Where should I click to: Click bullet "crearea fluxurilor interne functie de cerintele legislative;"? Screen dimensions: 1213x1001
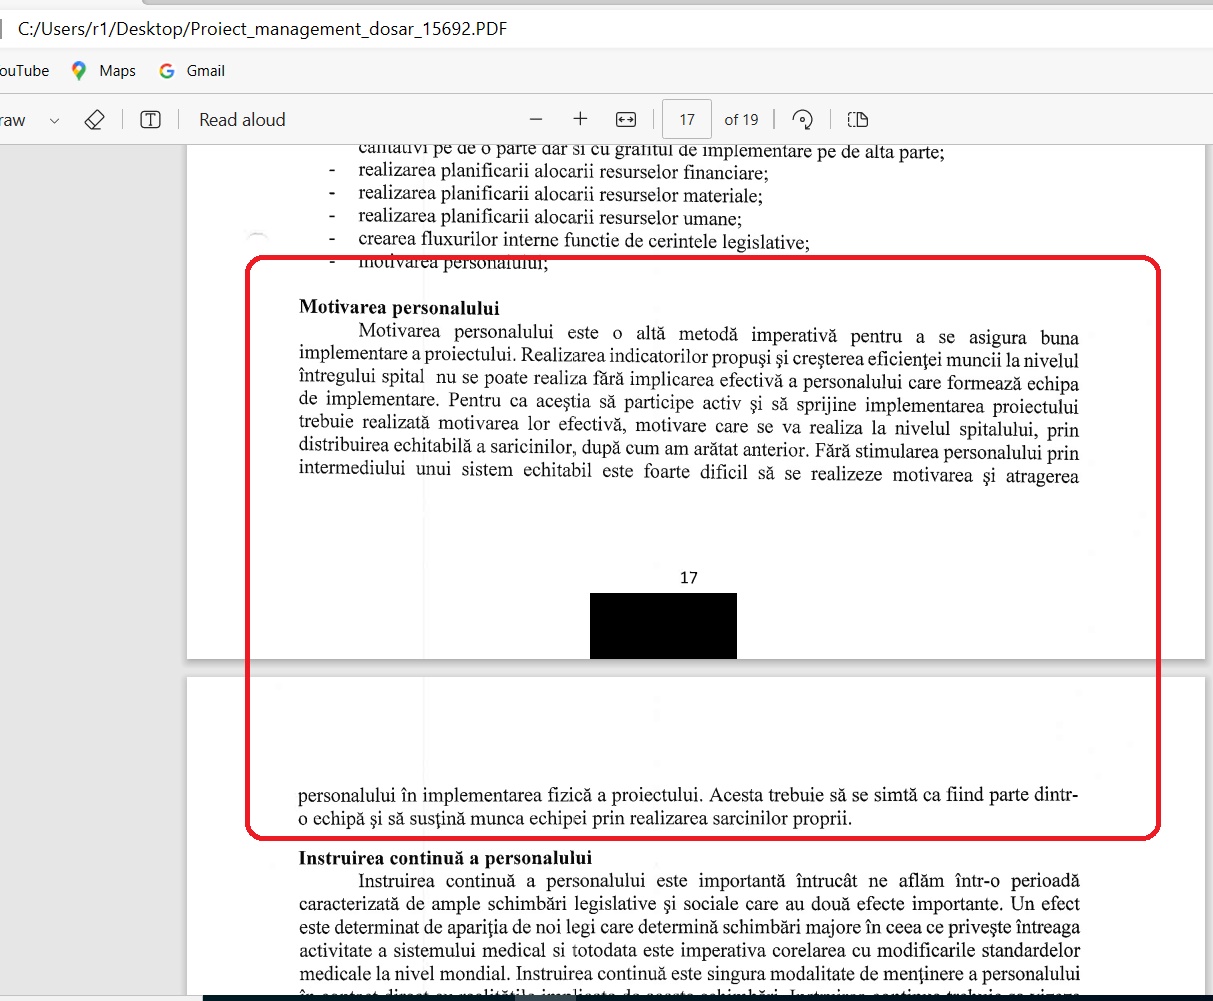(584, 242)
